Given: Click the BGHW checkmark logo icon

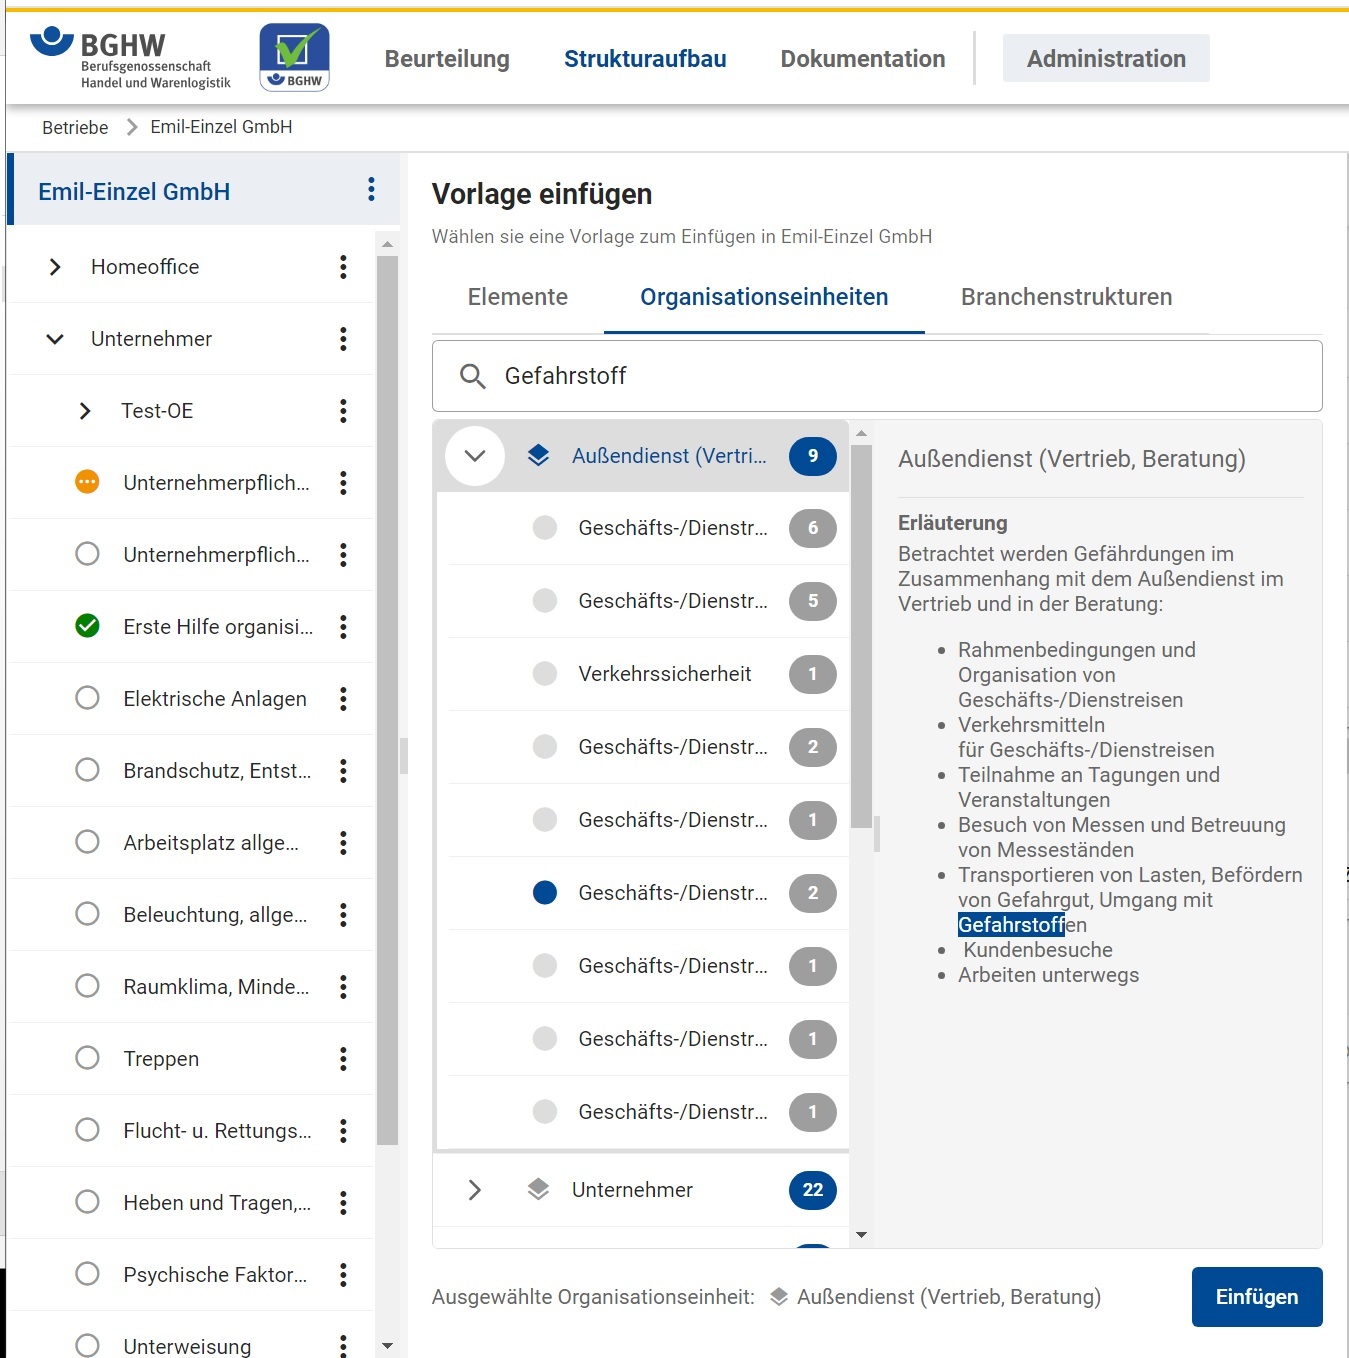Looking at the screenshot, I should 294,58.
